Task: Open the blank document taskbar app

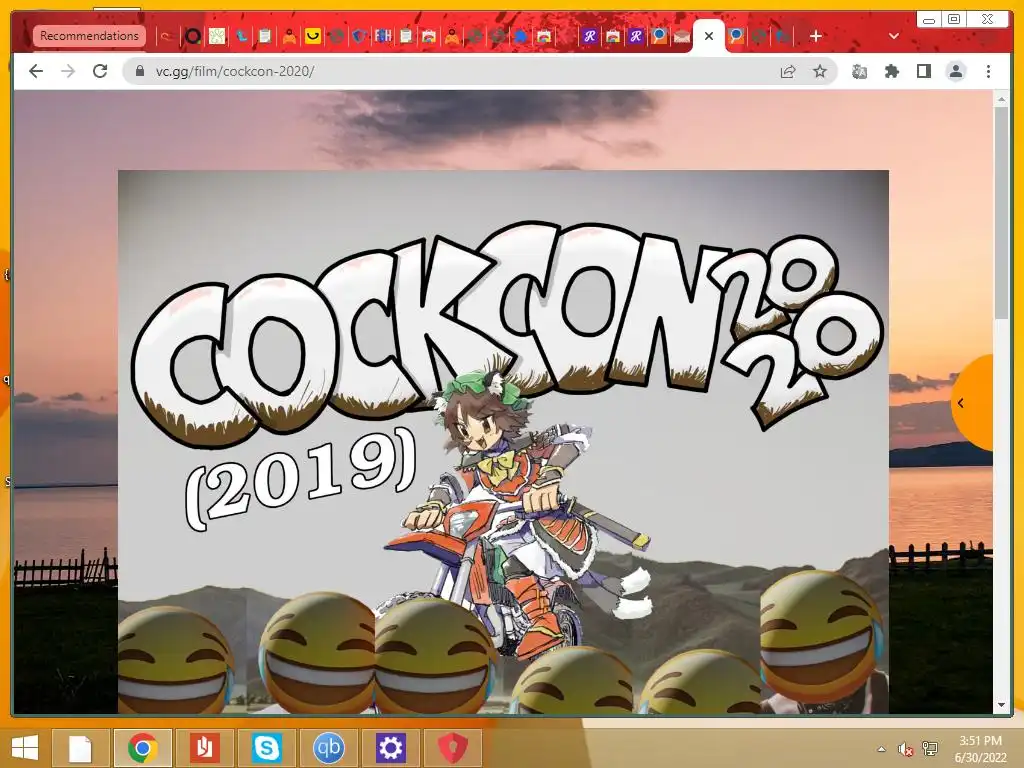Action: pyautogui.click(x=80, y=748)
